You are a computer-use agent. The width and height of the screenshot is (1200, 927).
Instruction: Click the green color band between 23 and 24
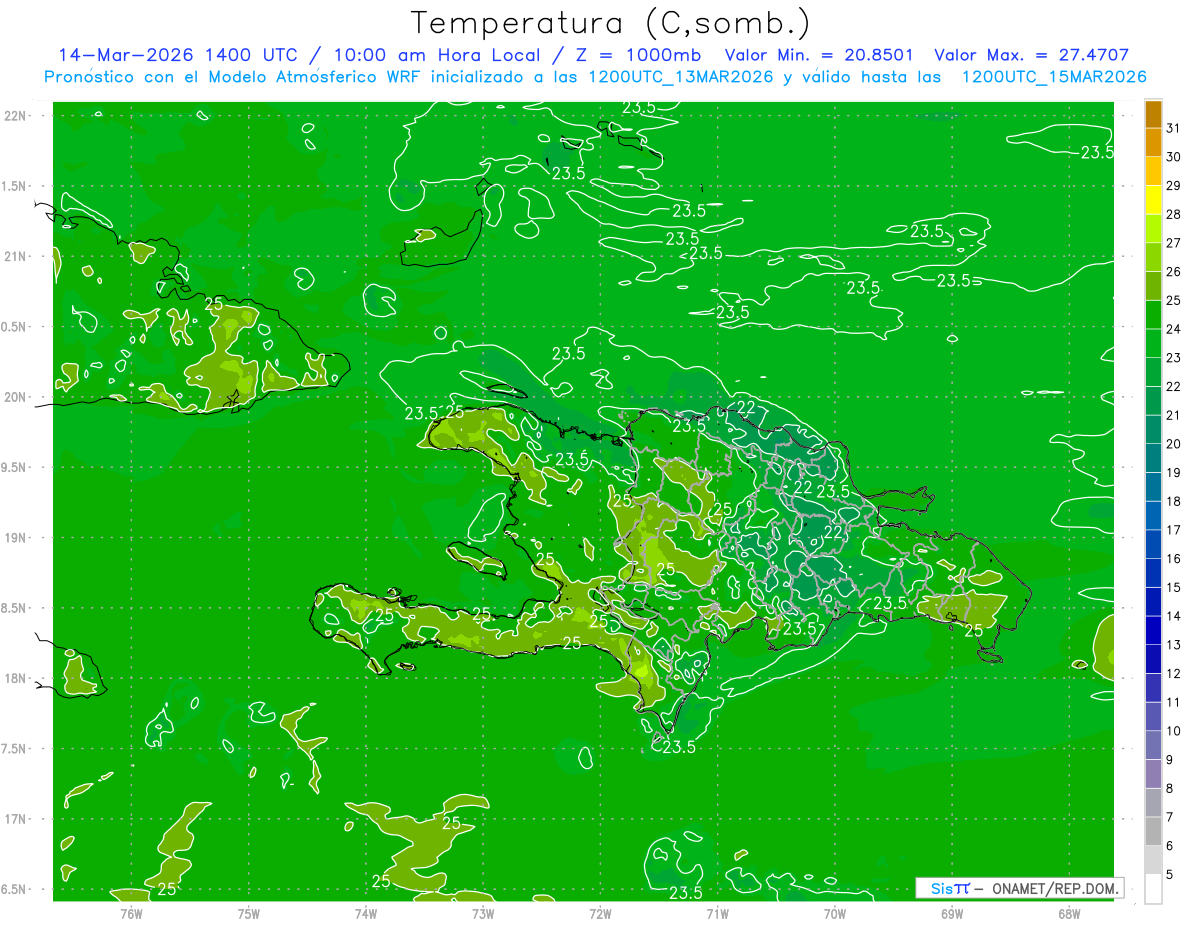click(1153, 343)
